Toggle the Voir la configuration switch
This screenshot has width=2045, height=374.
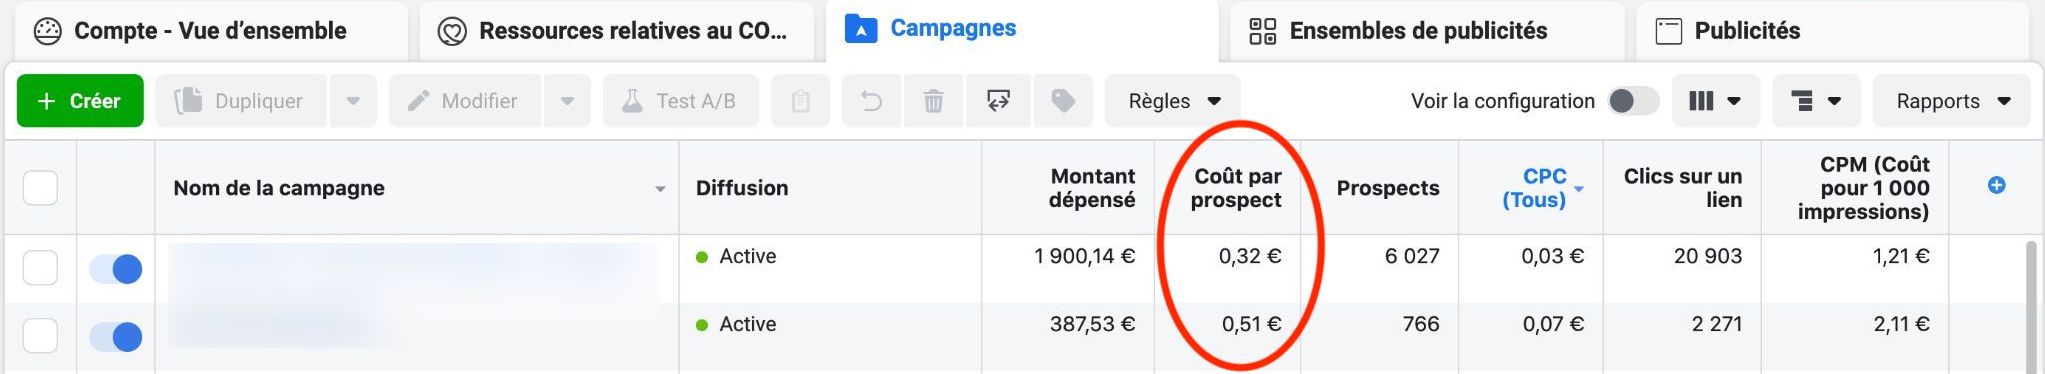tap(1633, 101)
